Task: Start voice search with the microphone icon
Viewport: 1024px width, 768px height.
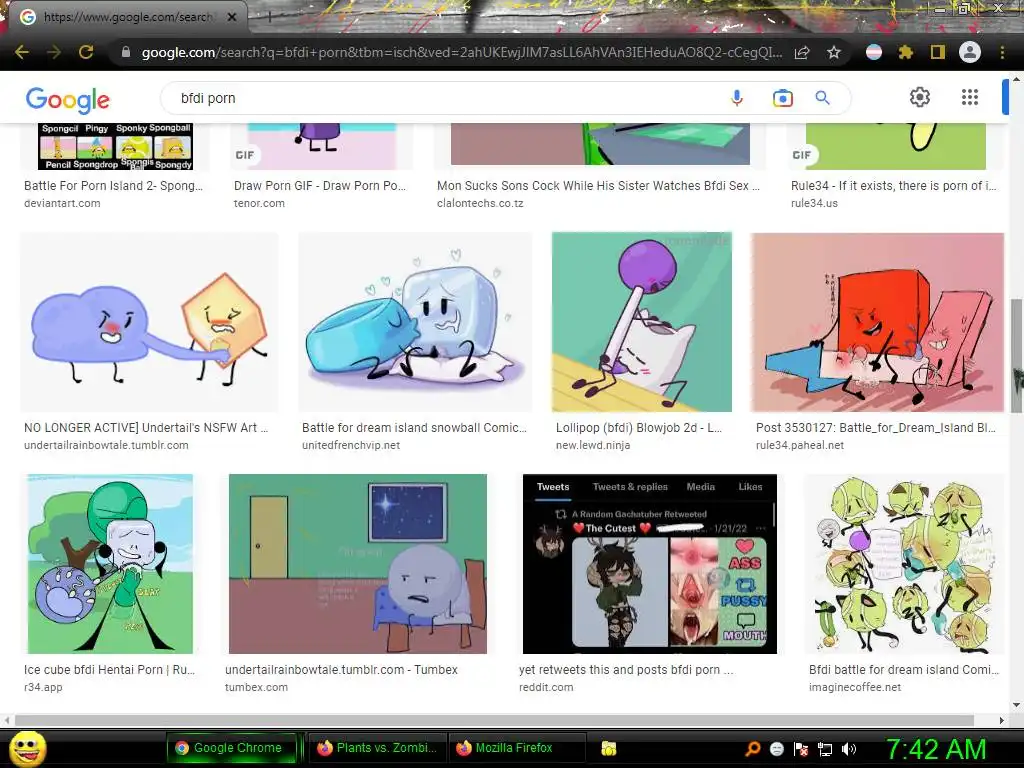Action: coord(737,98)
